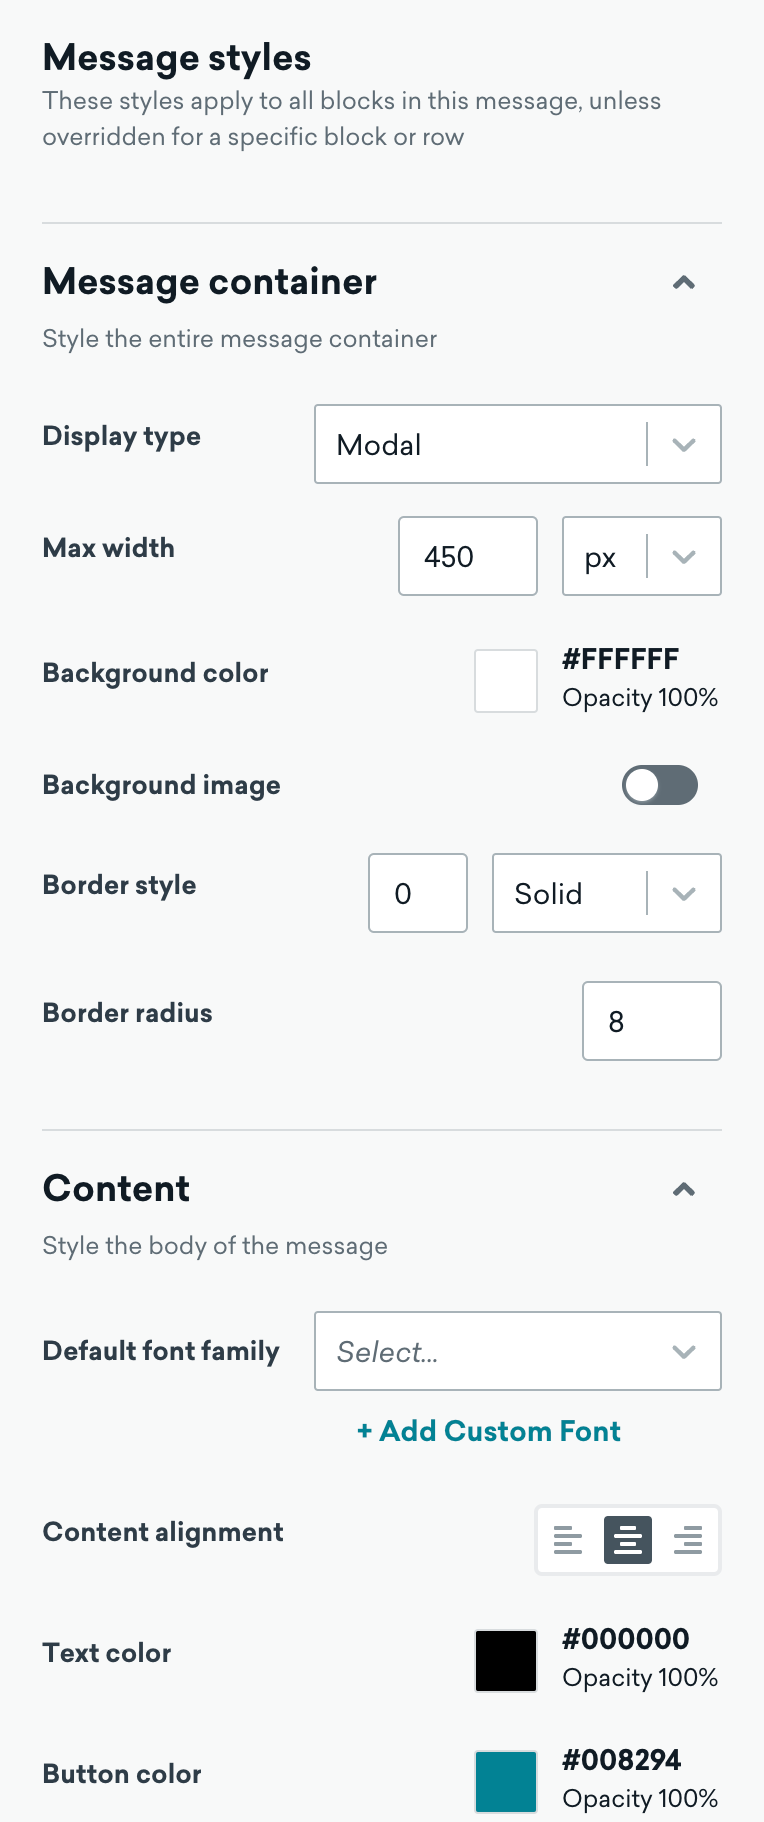This screenshot has height=1822, width=764.
Task: Click the Border radius input field
Action: [x=652, y=1021]
